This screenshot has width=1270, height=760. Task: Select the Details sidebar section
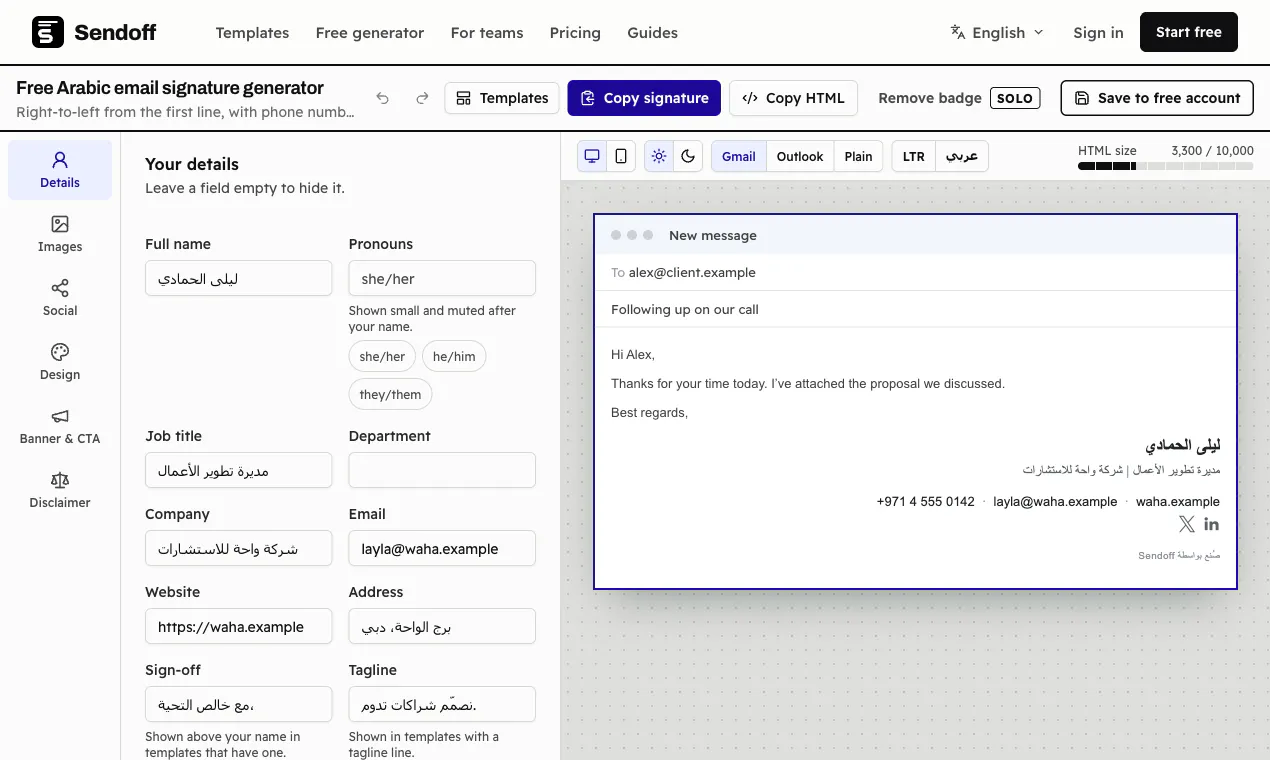[x=60, y=170]
